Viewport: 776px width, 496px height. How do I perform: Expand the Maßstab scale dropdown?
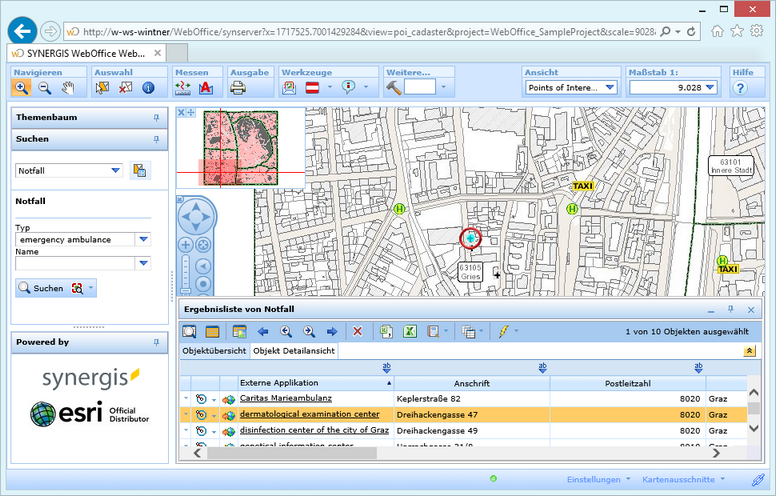pos(709,87)
